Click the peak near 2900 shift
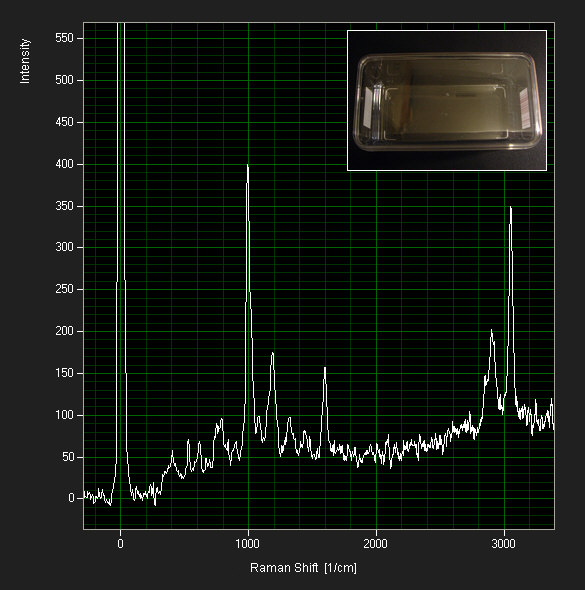The height and width of the screenshot is (590, 585). 491,333
